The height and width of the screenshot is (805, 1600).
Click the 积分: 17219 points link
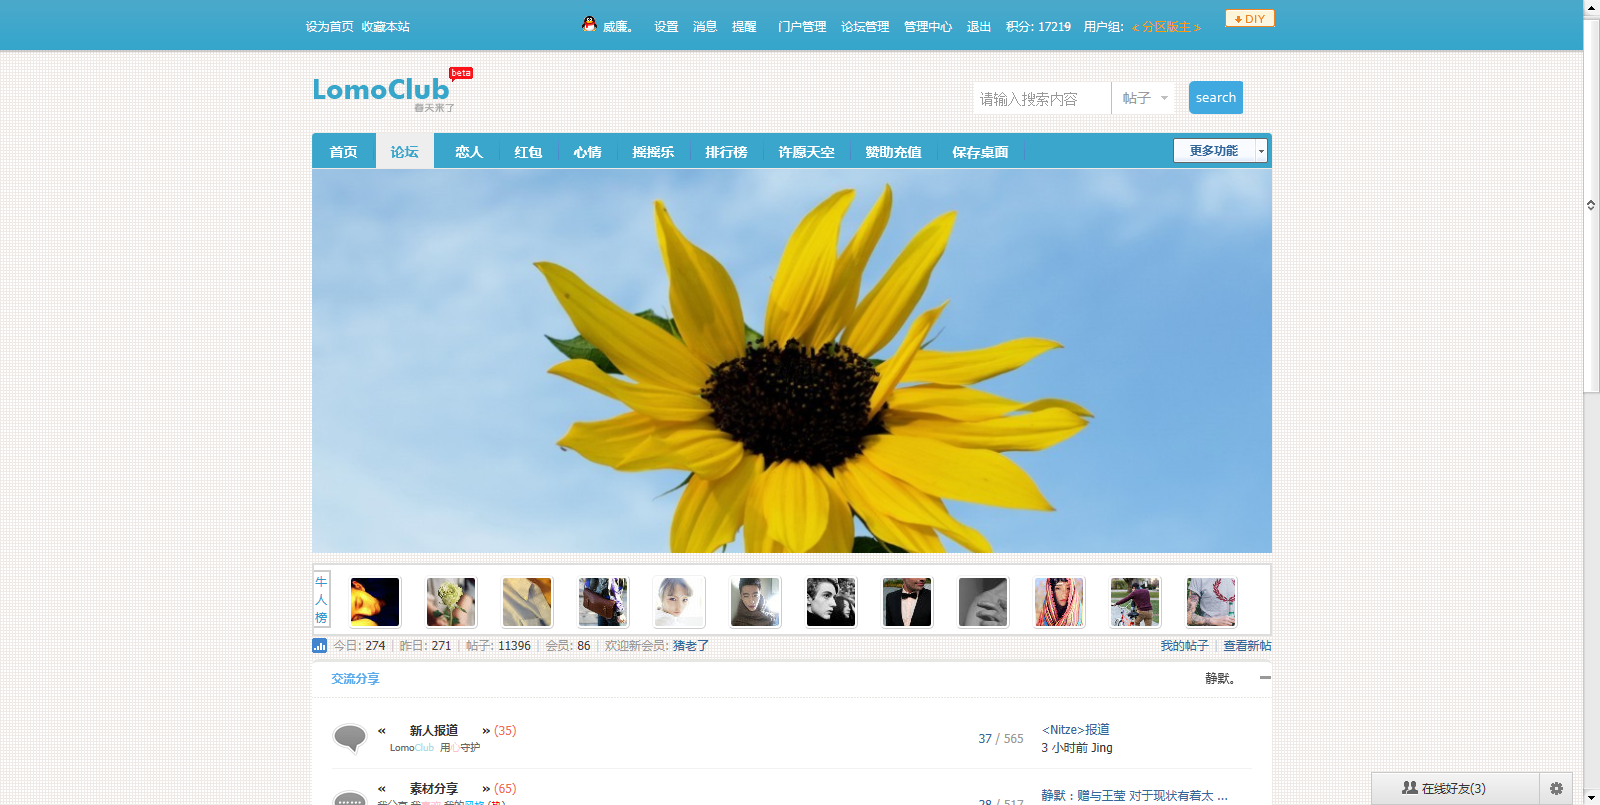point(1038,27)
